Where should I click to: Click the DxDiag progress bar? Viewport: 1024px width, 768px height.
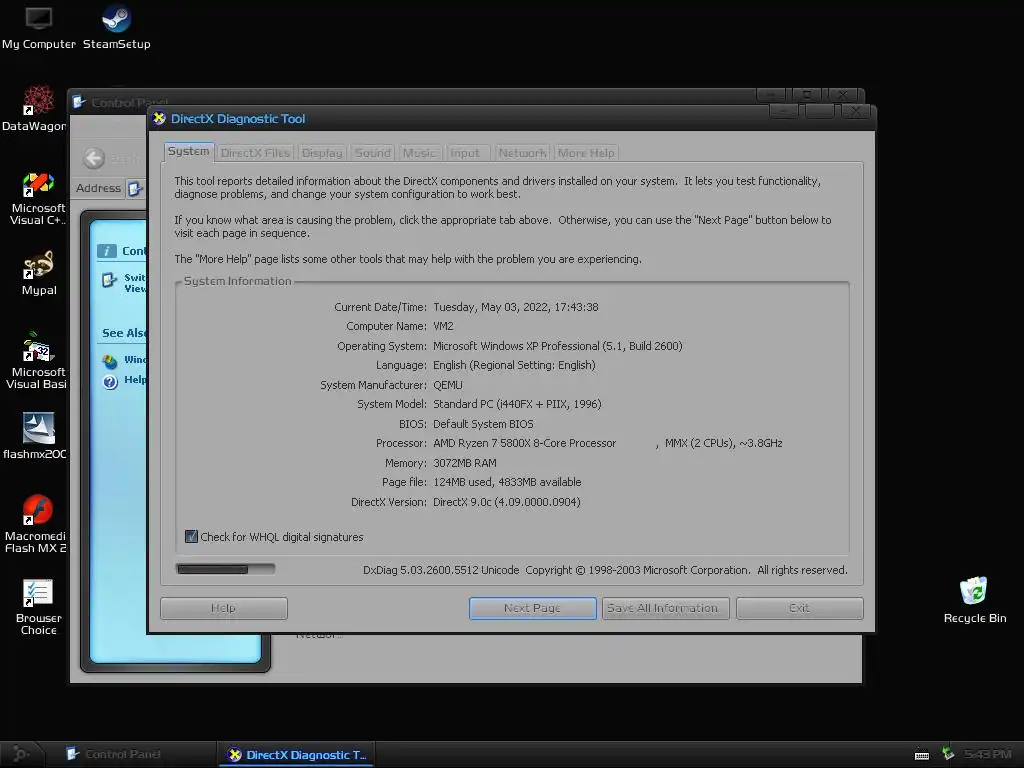pyautogui.click(x=225, y=569)
